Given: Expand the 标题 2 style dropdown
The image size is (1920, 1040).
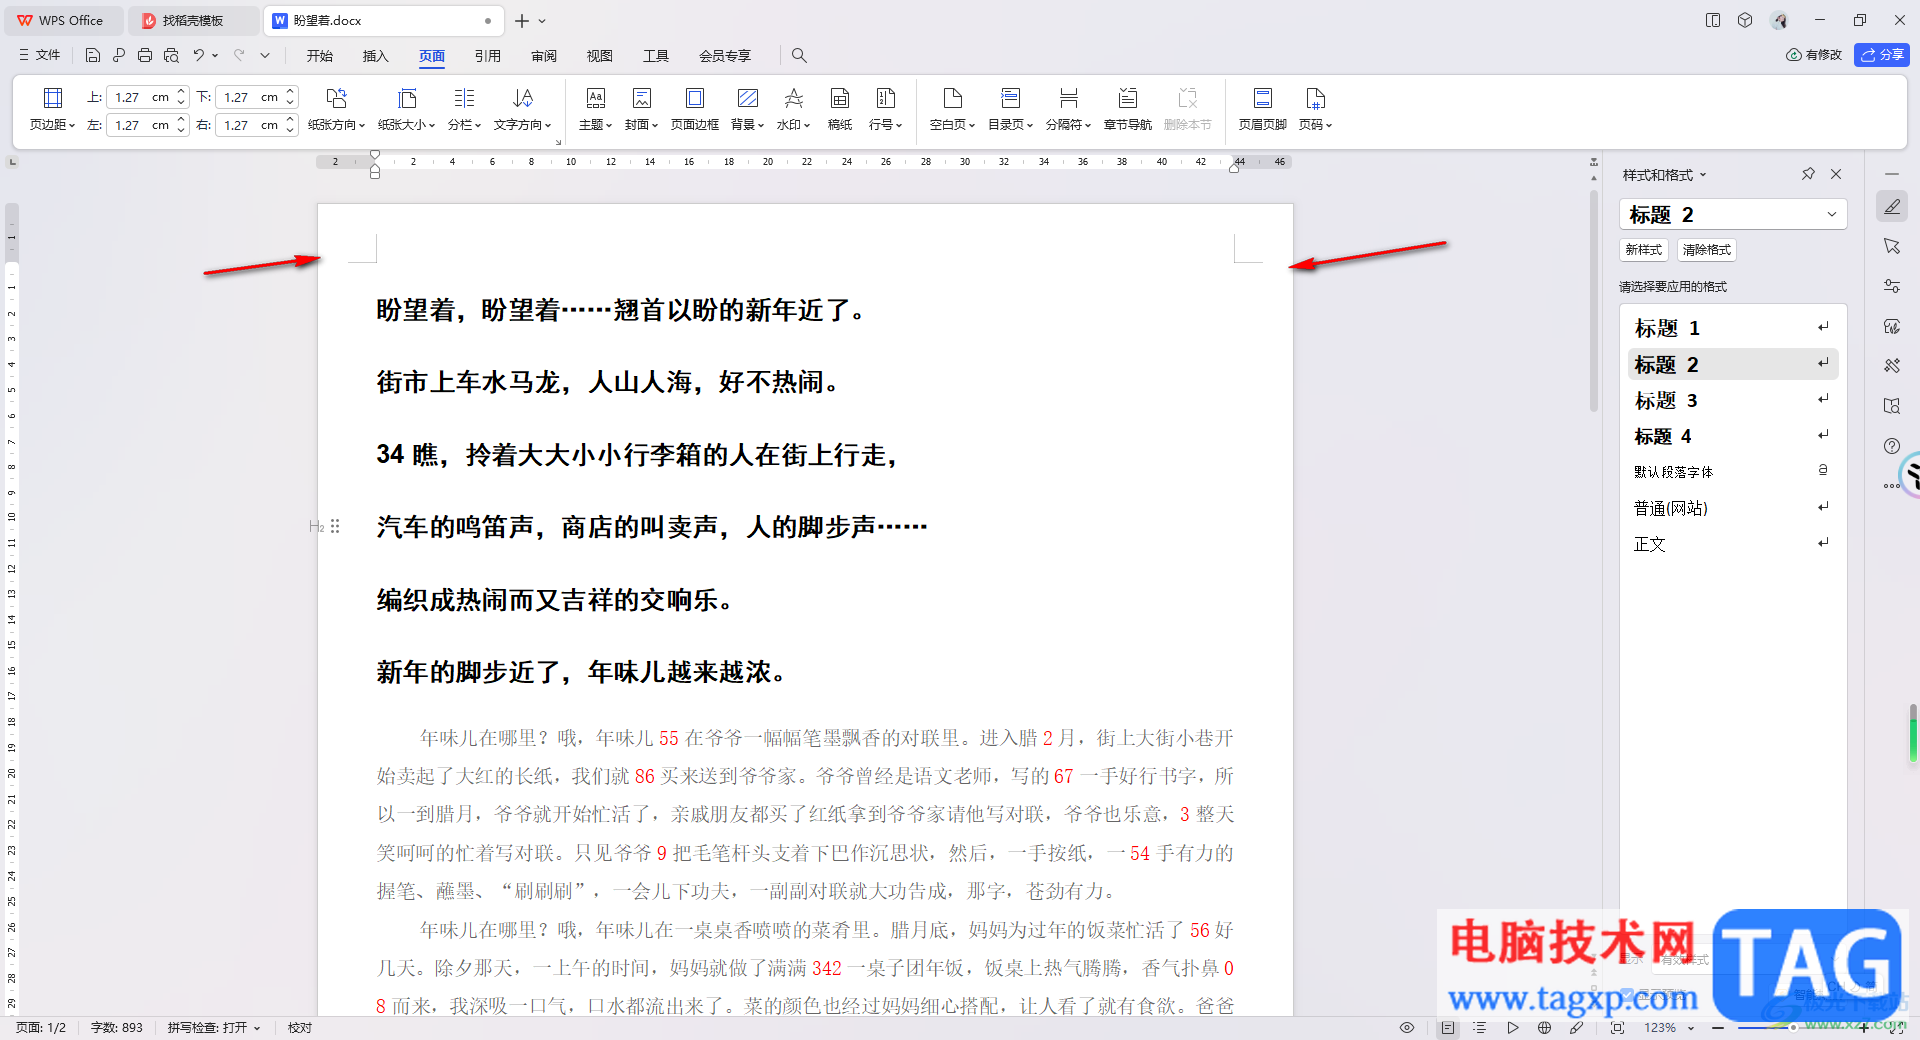Looking at the screenshot, I should pyautogui.click(x=1831, y=214).
